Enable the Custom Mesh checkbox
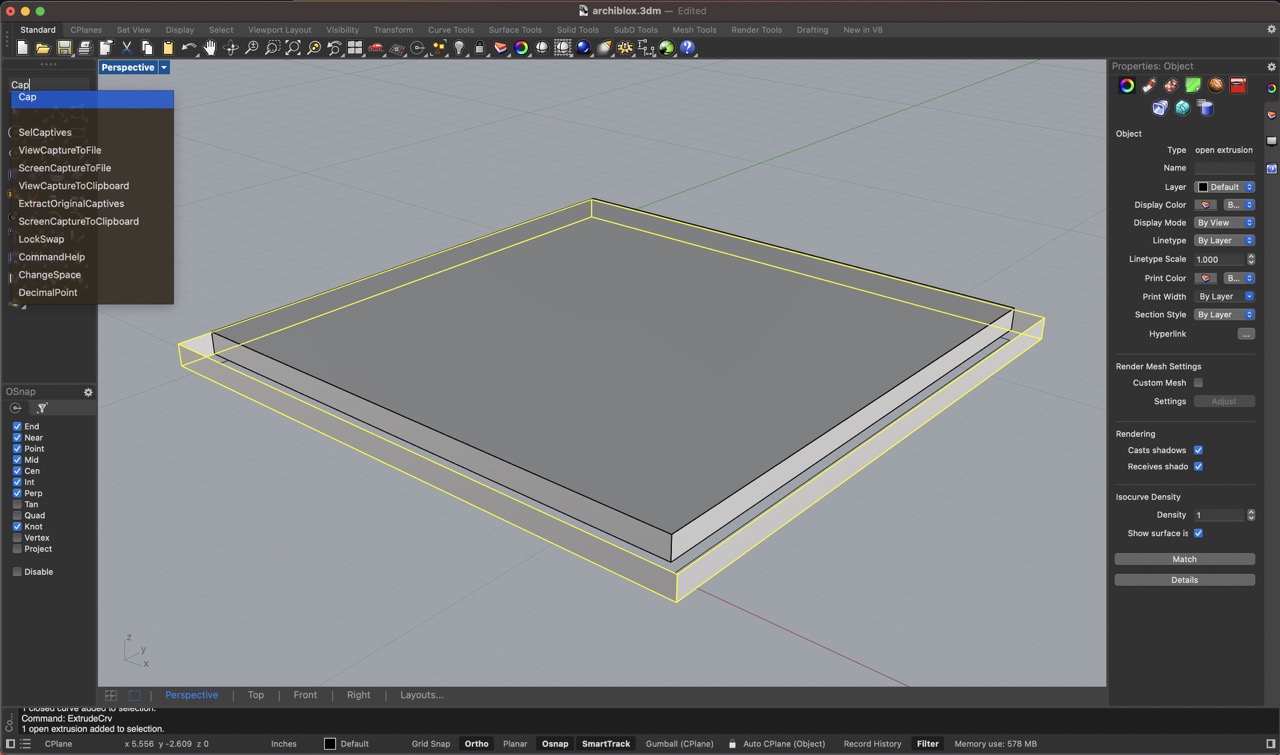This screenshot has height=755, width=1280. pos(1198,383)
